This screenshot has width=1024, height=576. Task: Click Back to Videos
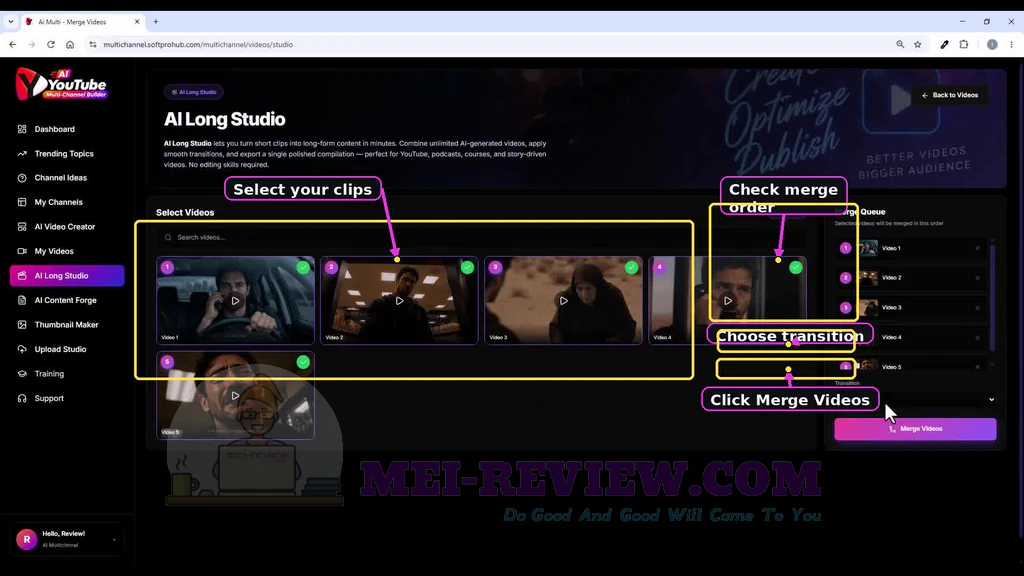pos(950,95)
